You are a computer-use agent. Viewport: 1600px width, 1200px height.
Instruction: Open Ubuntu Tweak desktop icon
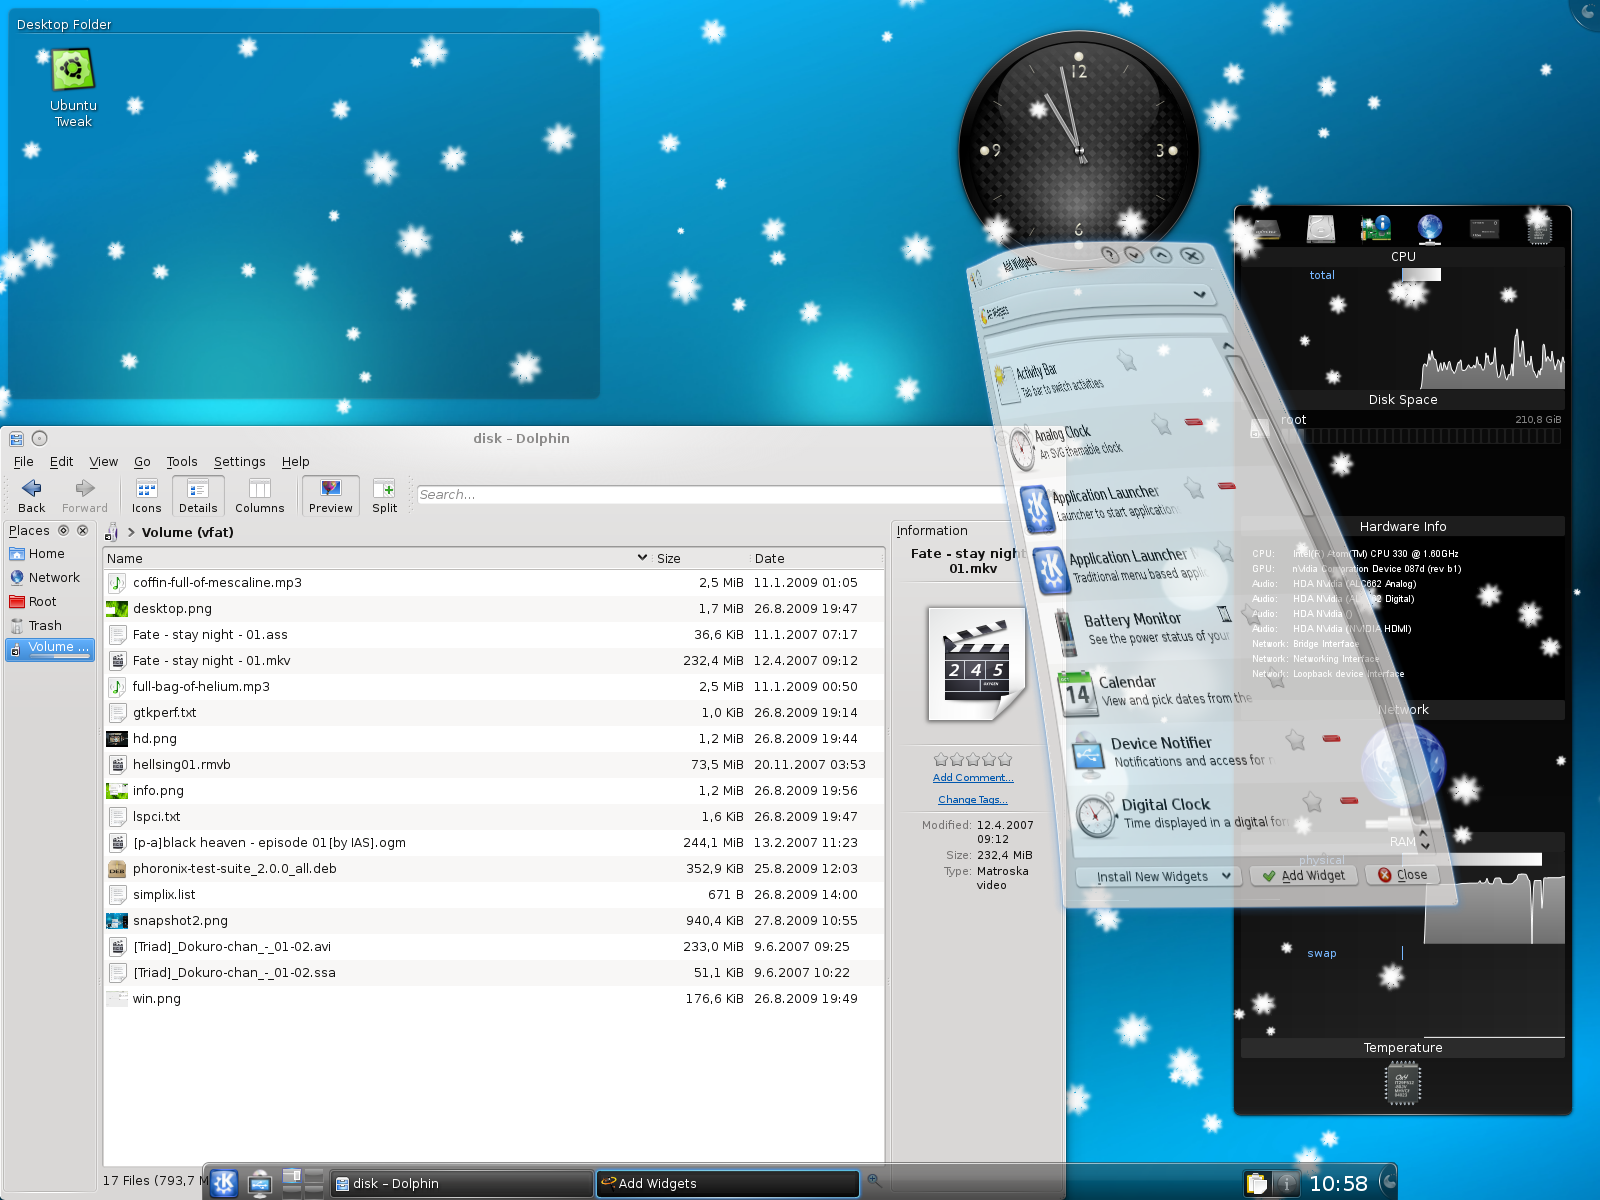click(73, 88)
